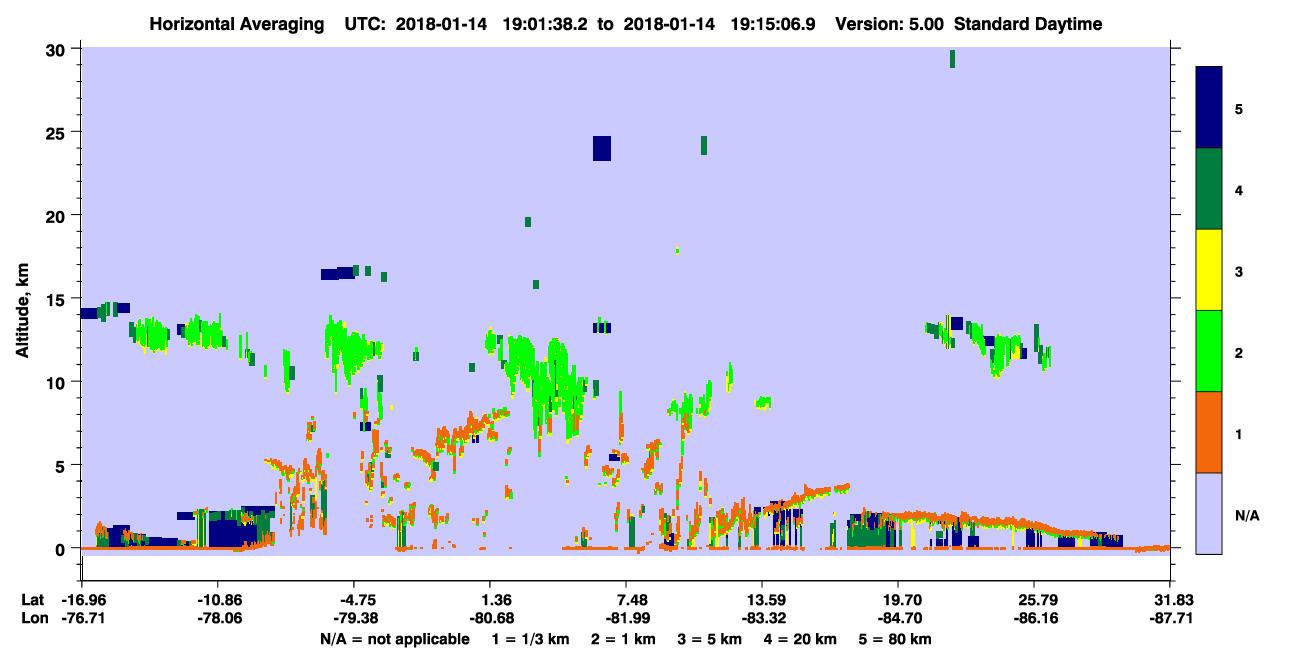Image resolution: width=1300 pixels, height=667 pixels.
Task: Click legend text '2 = 1 km'
Action: click(623, 639)
